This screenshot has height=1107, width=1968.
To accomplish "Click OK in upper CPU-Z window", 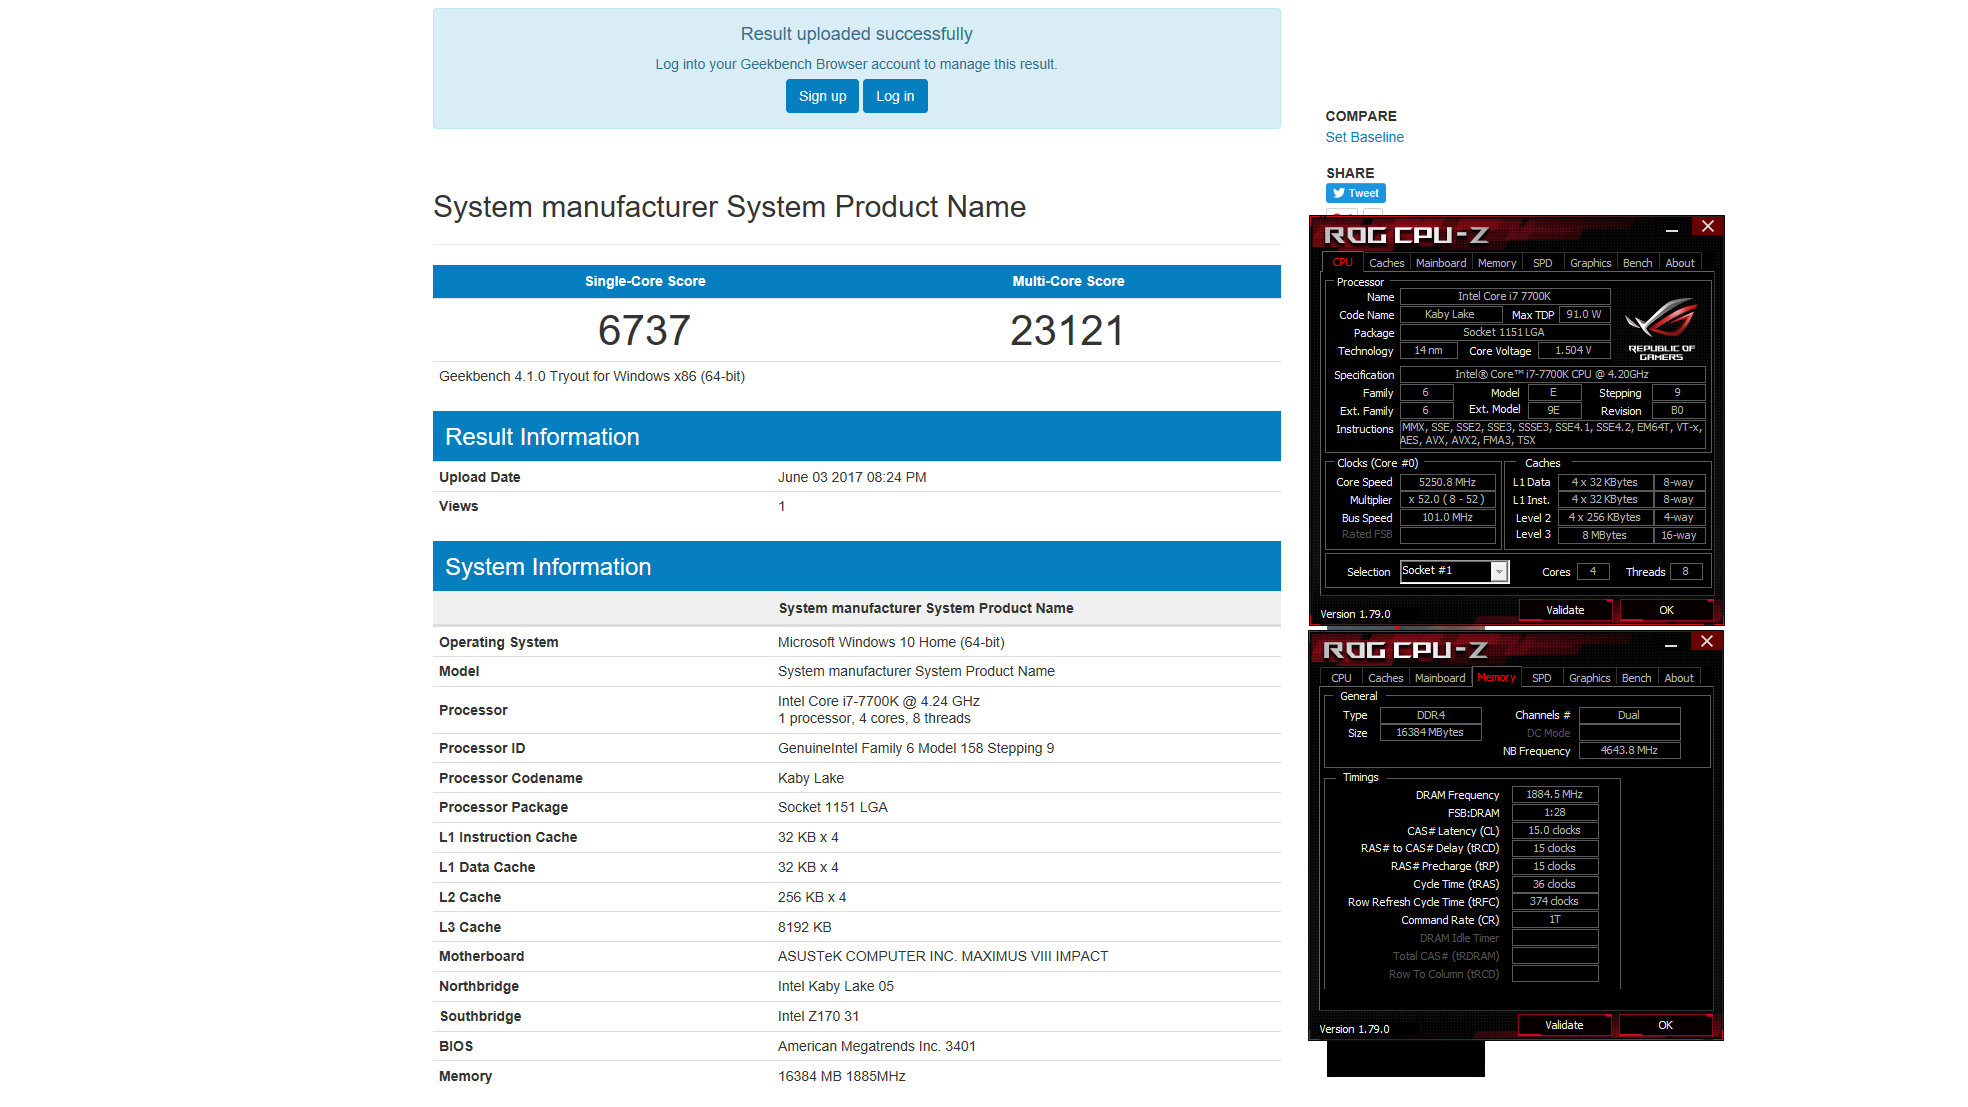I will (1666, 610).
